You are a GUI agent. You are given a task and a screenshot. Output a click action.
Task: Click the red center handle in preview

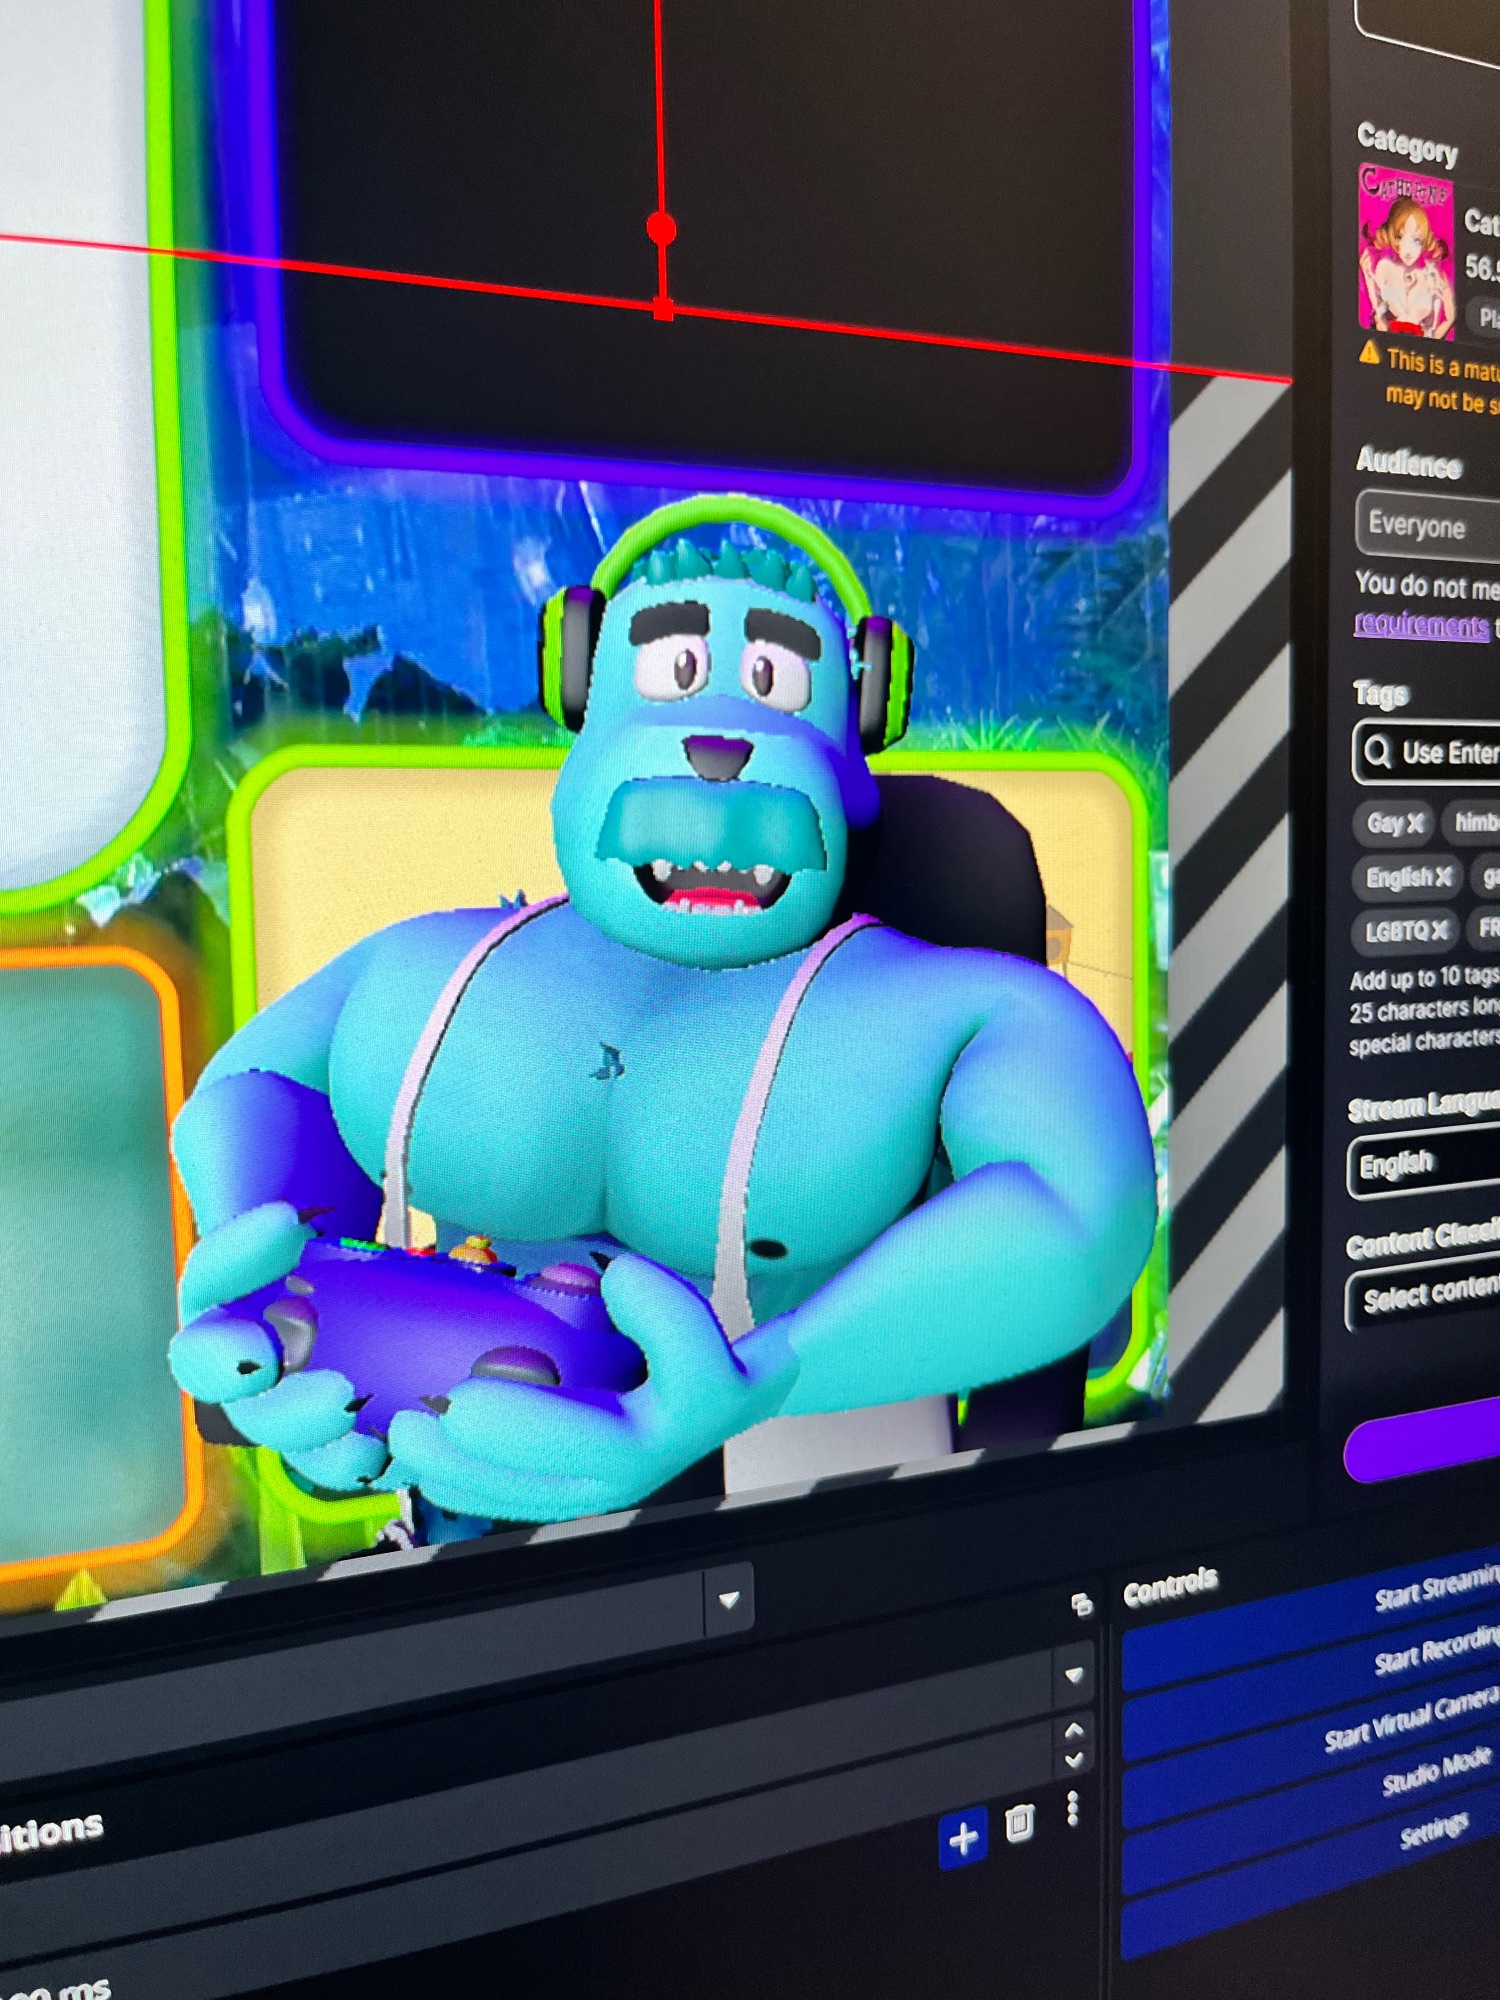click(661, 229)
